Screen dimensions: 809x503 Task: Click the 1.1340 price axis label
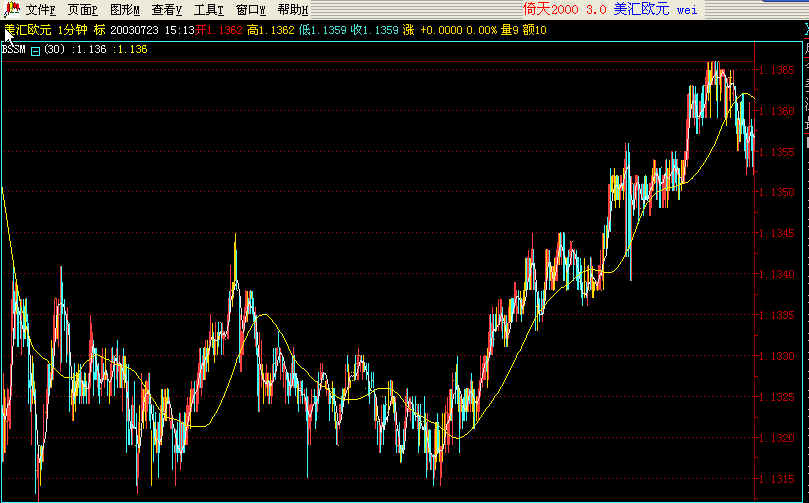777,274
